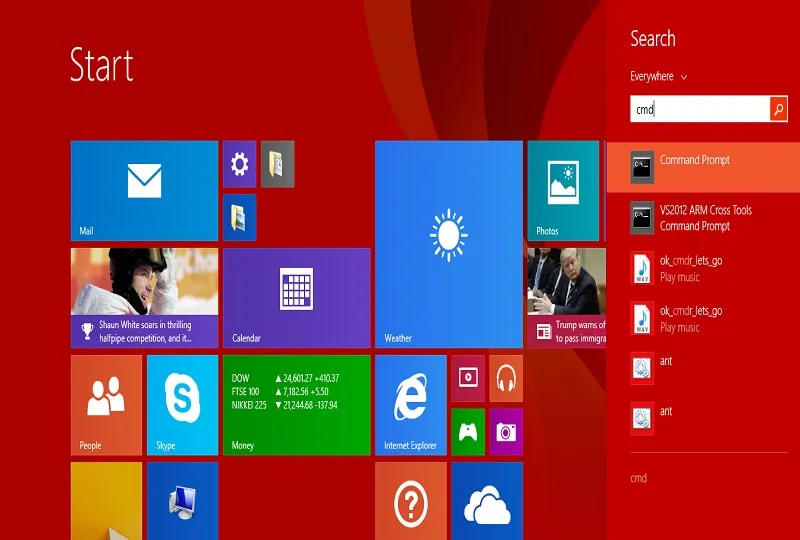800x540 pixels.
Task: Launch Internet Explorer tile
Action: tap(411, 405)
